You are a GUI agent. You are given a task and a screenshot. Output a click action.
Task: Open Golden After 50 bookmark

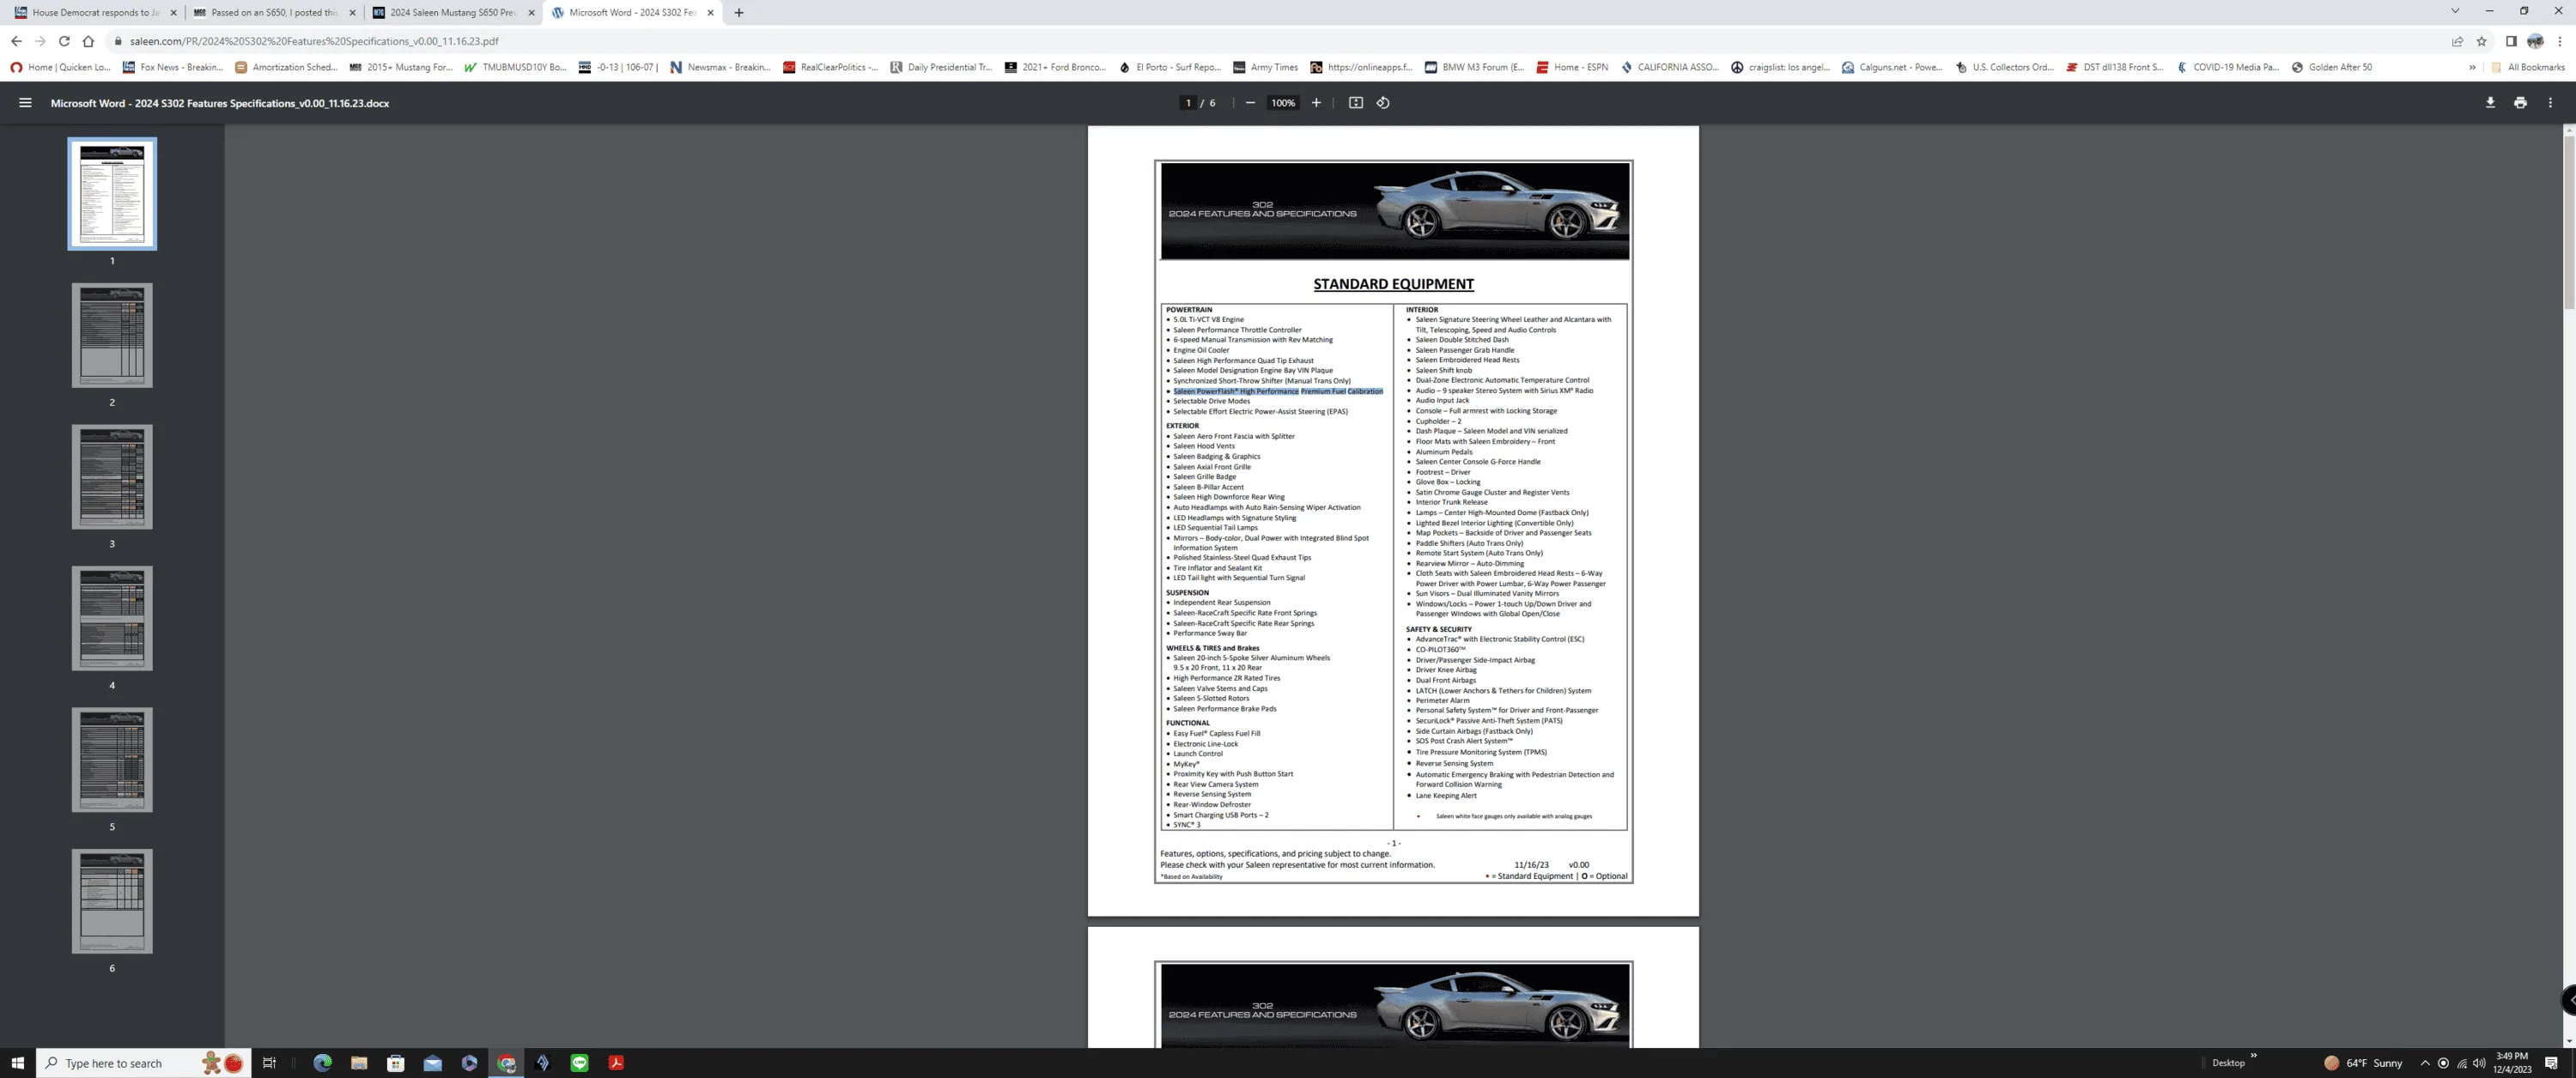coord(2331,67)
